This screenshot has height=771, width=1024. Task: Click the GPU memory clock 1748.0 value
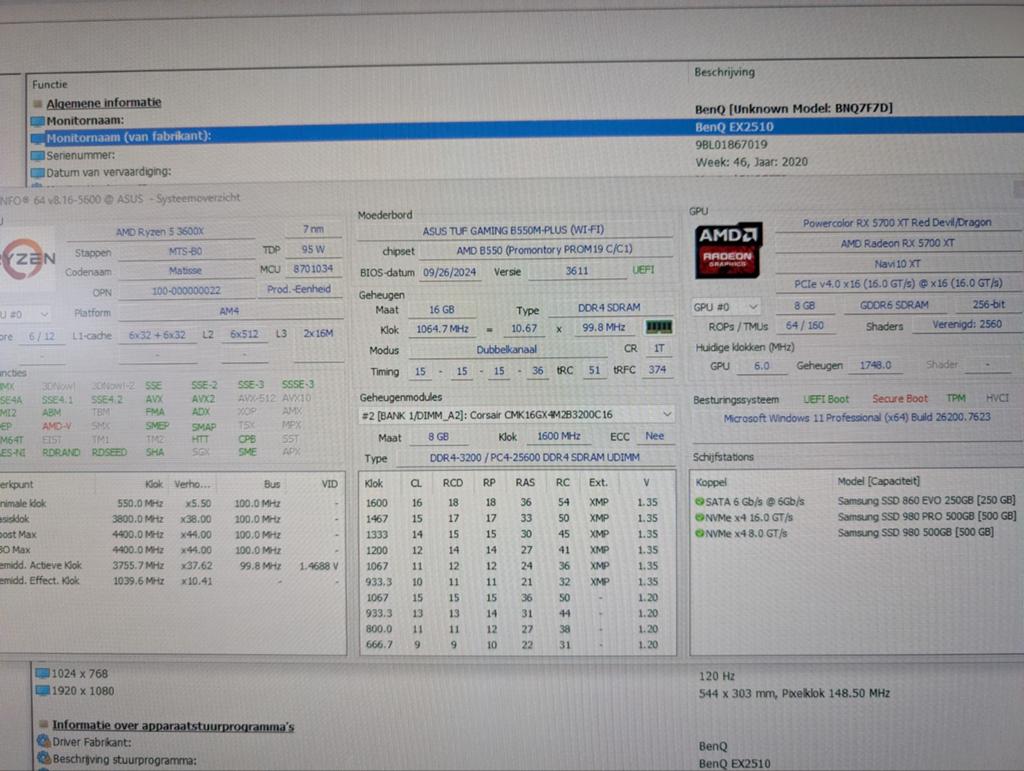pyautogui.click(x=875, y=366)
